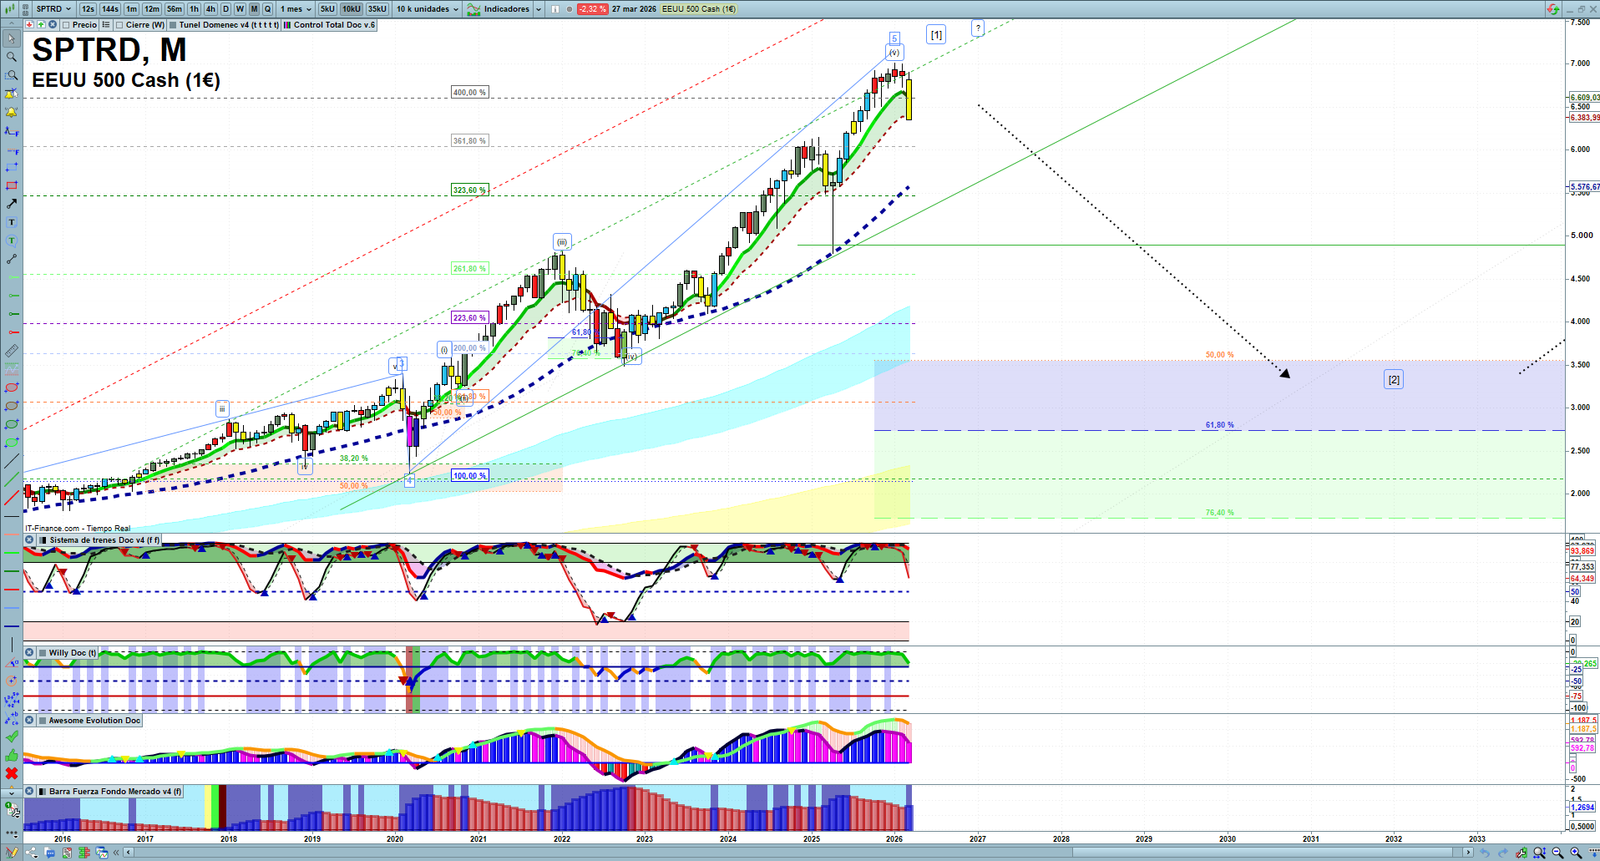Switch to the W weekly timeframe
Screen dimensions: 1600x861
click(240, 9)
